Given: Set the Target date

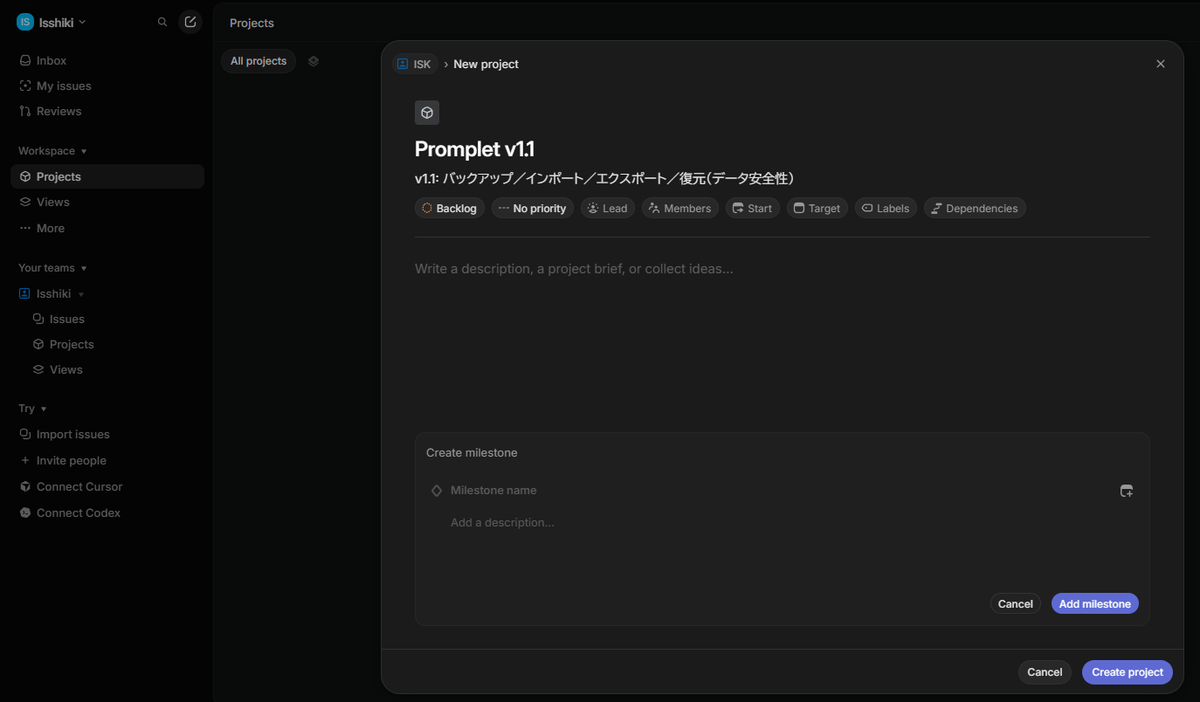Looking at the screenshot, I should pos(817,208).
